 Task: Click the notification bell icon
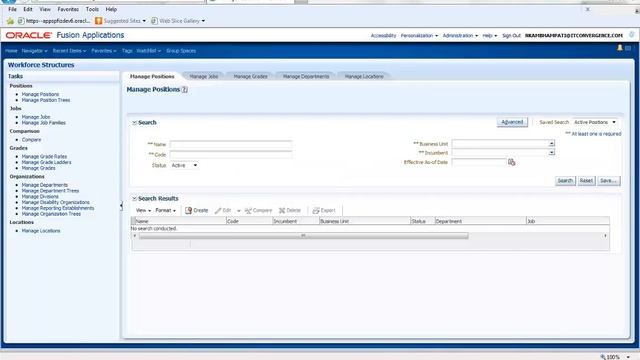pos(620,48)
